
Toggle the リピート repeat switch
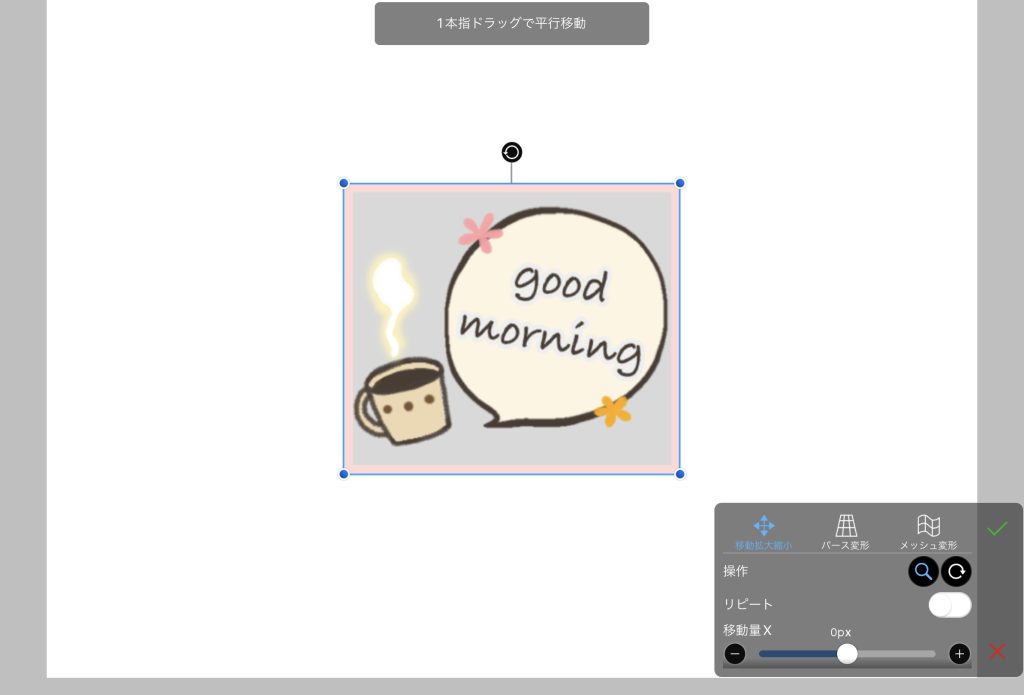coord(949,605)
